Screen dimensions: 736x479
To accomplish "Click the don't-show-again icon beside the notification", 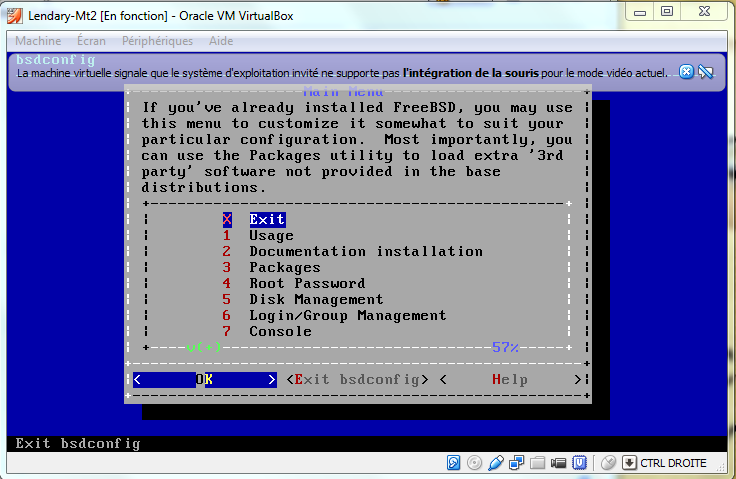I will click(706, 72).
